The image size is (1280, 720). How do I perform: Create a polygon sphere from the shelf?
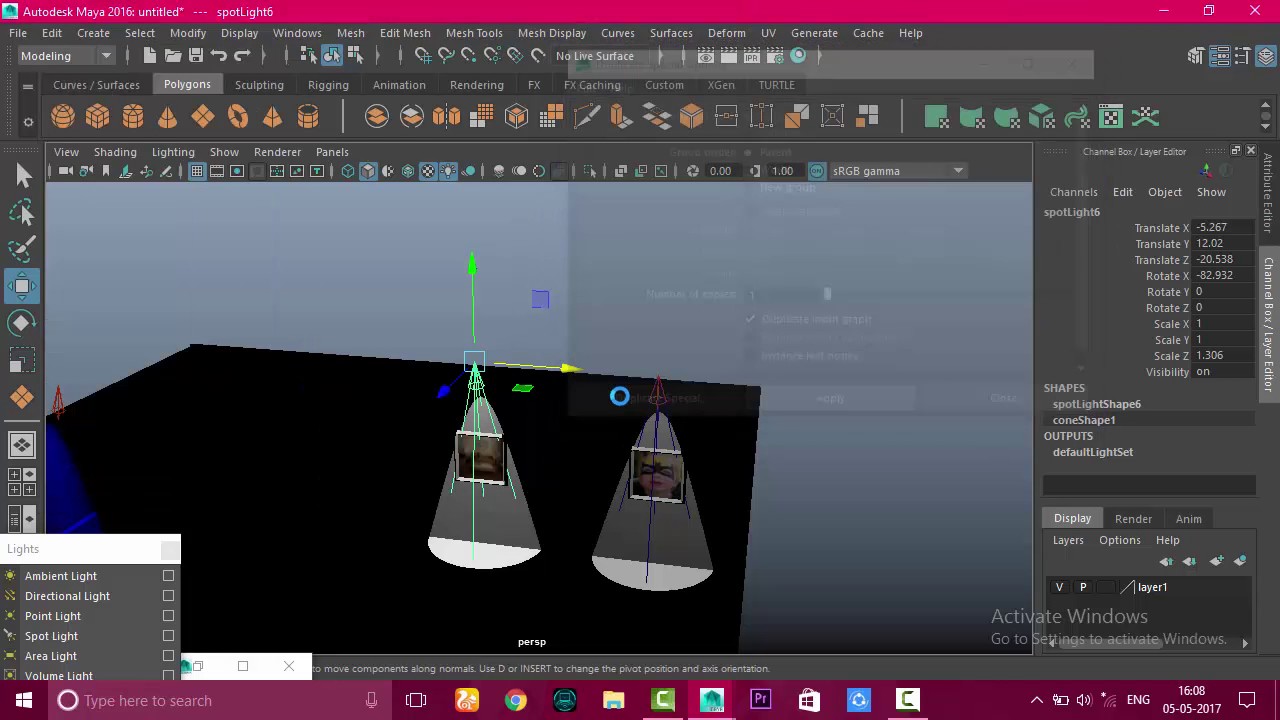[63, 117]
